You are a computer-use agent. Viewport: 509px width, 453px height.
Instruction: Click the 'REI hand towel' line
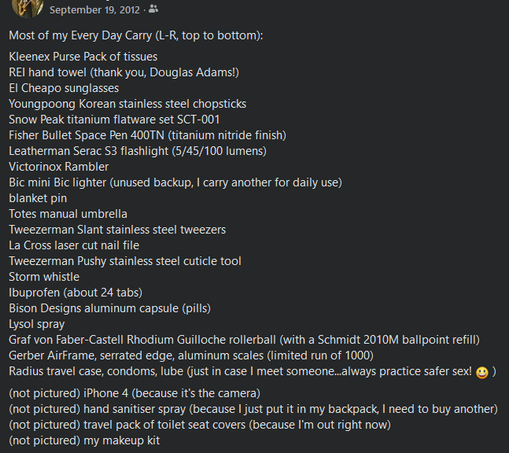pyautogui.click(x=124, y=72)
